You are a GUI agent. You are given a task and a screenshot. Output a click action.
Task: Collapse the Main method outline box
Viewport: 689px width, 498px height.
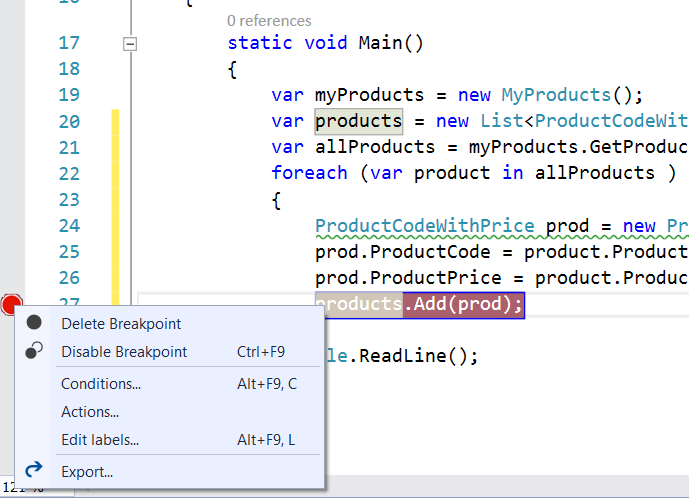tap(128, 44)
